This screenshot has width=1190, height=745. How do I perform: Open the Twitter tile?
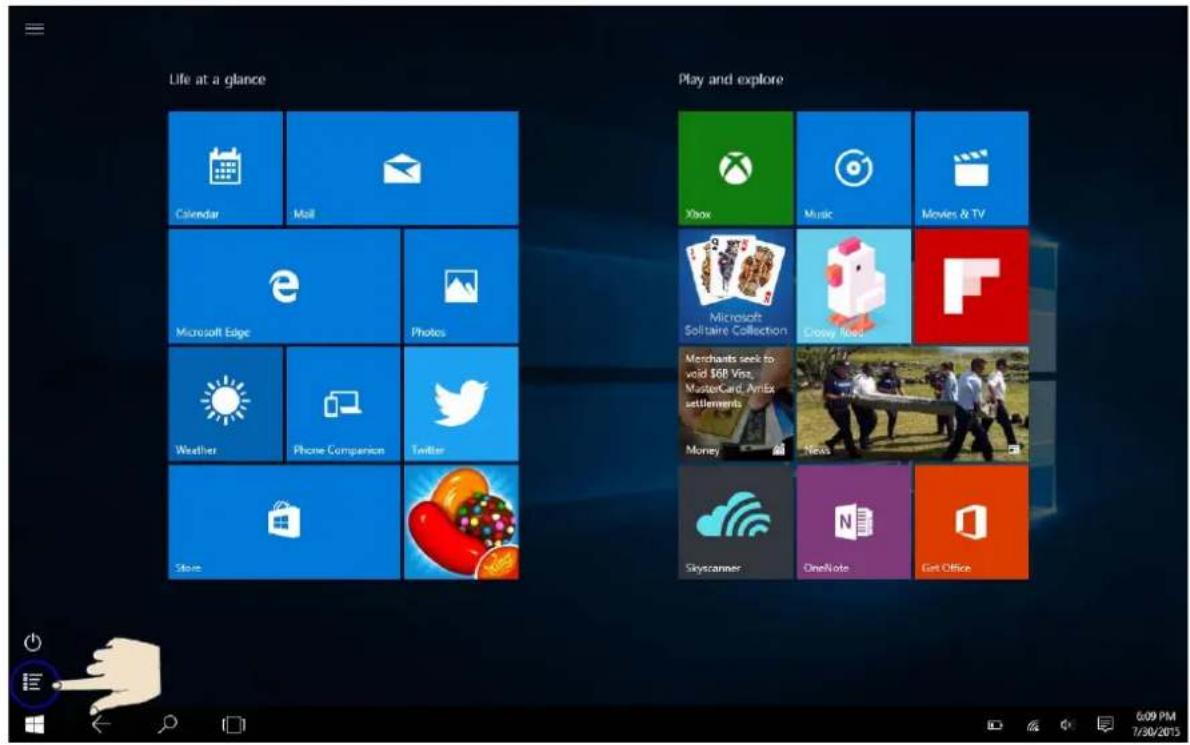[461, 404]
